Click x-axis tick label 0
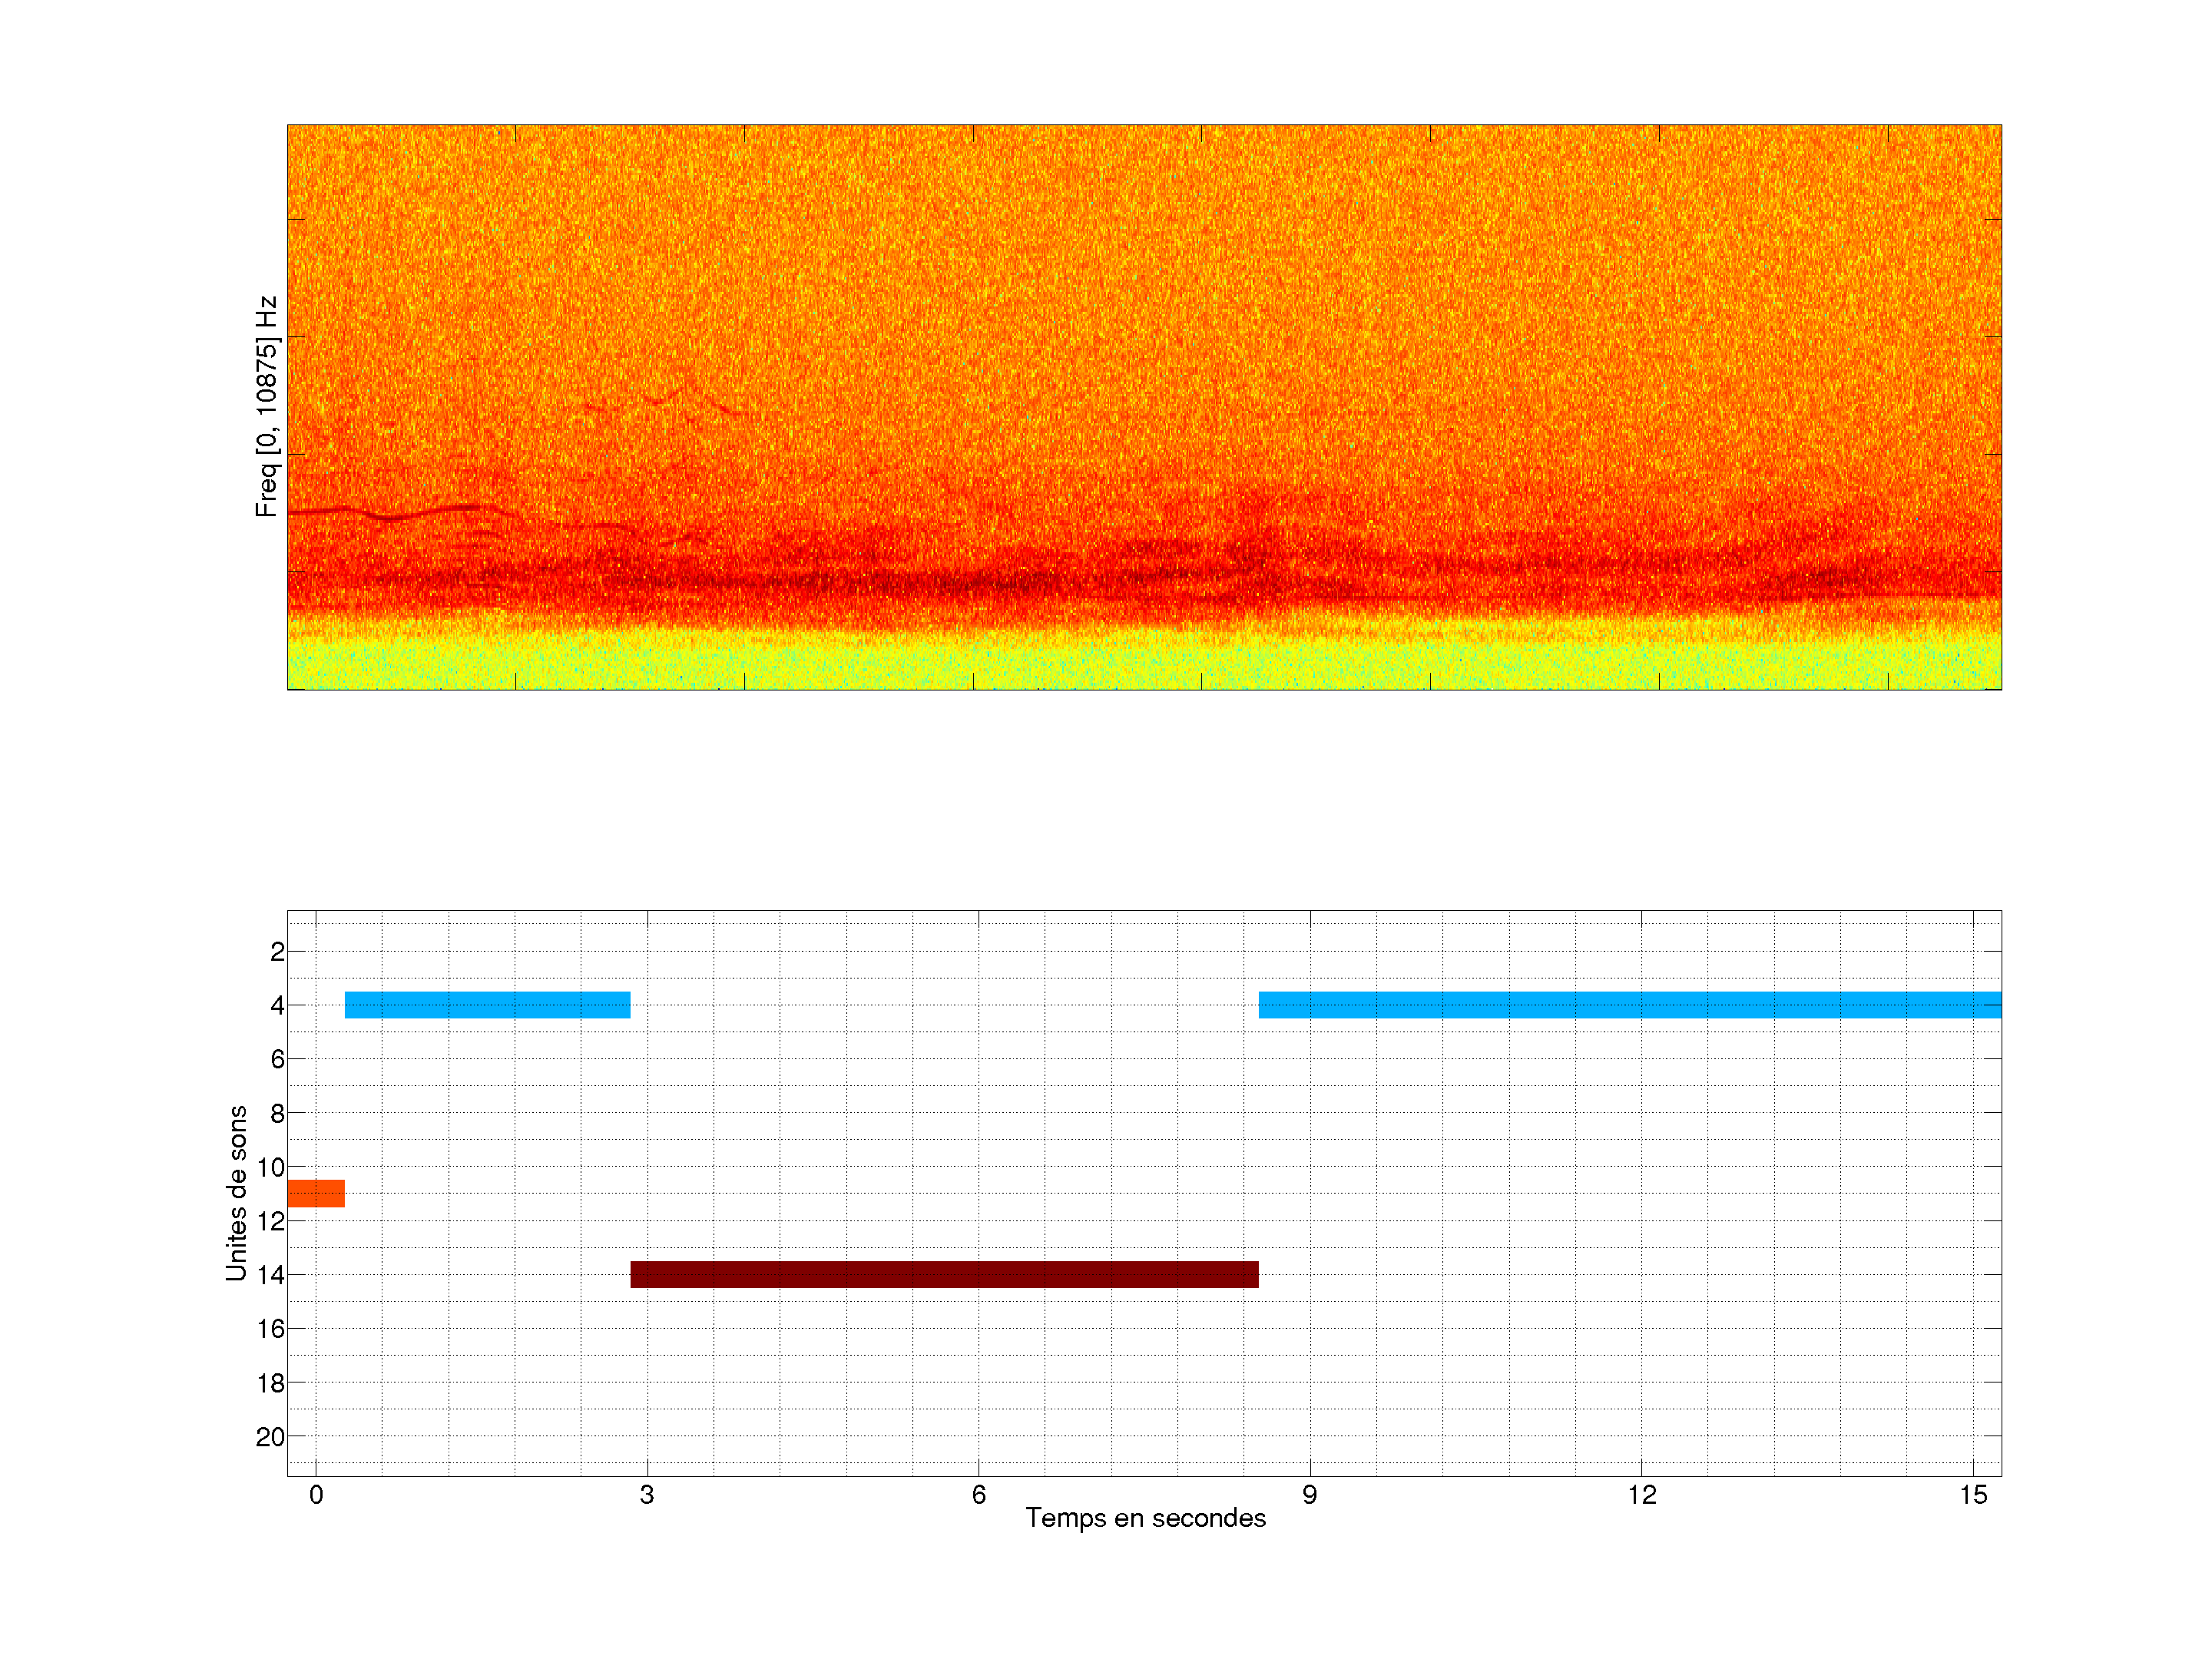This screenshot has width=2212, height=1659. [316, 1495]
